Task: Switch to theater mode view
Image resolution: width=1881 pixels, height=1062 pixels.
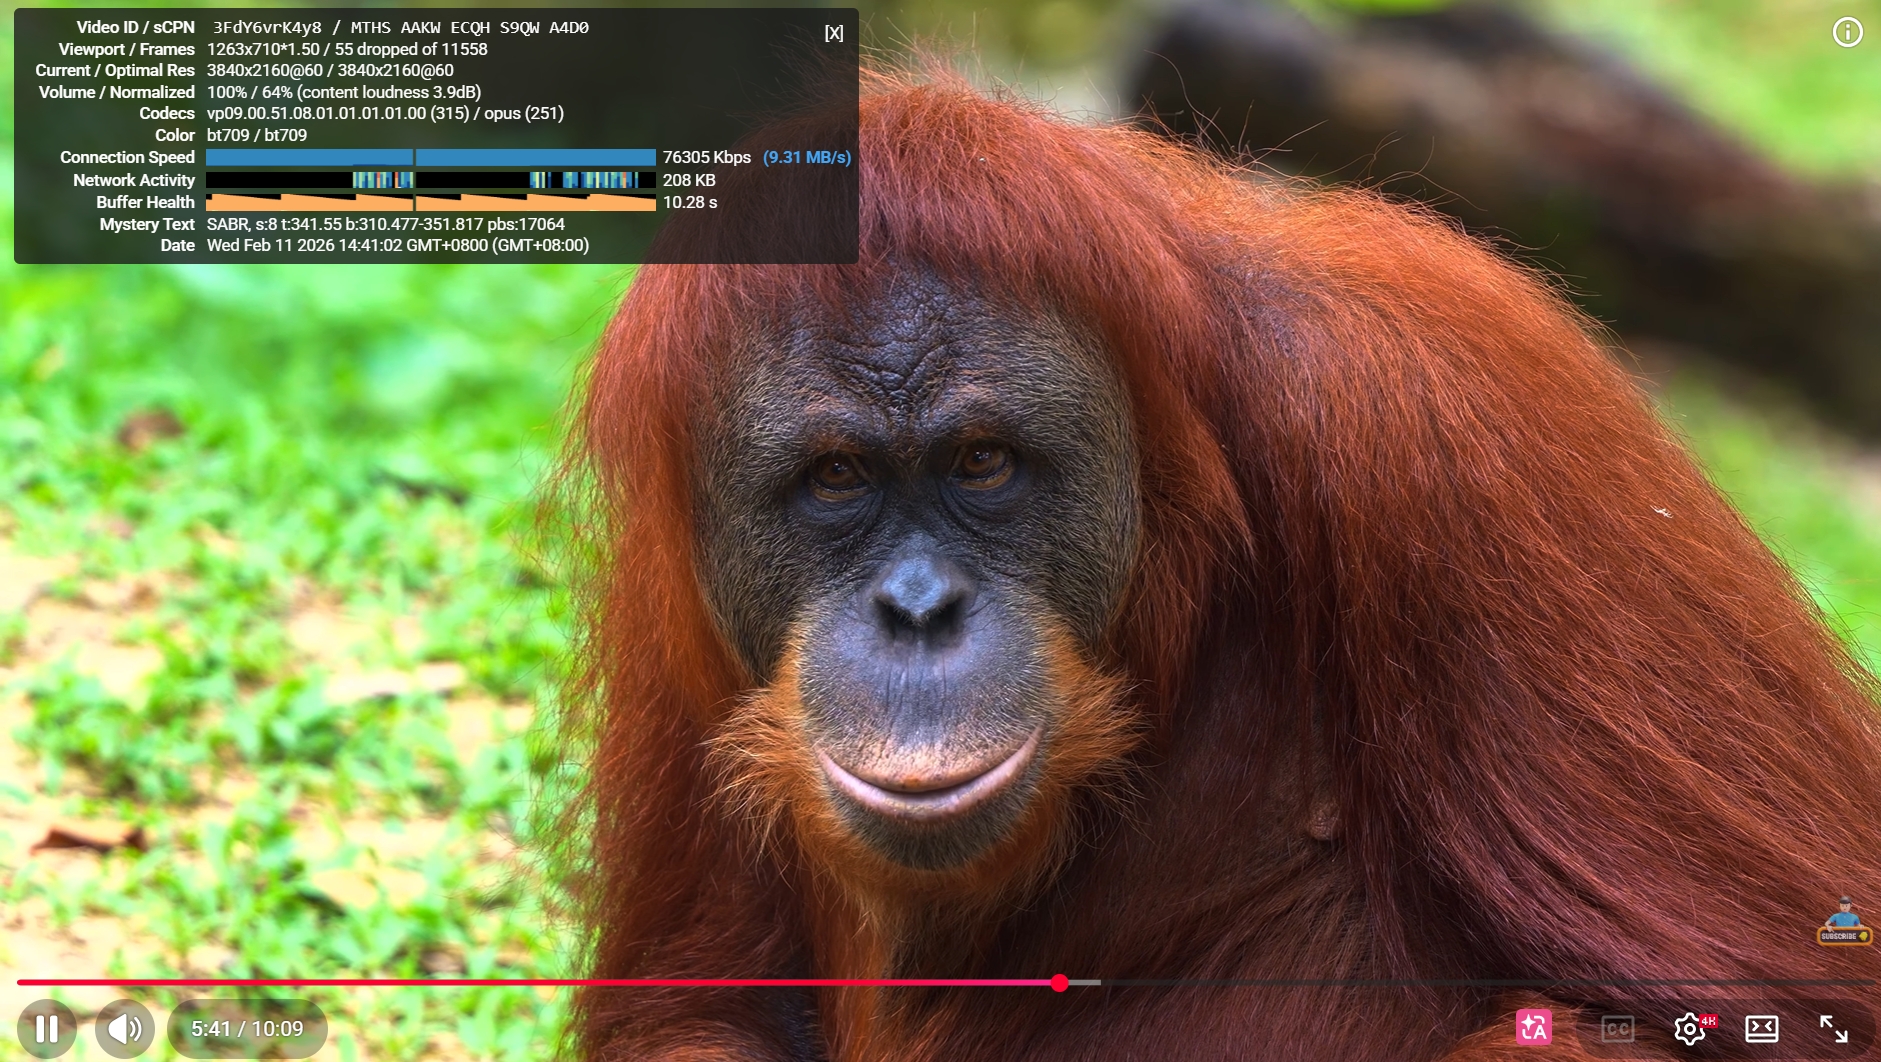Action: [x=1762, y=1028]
